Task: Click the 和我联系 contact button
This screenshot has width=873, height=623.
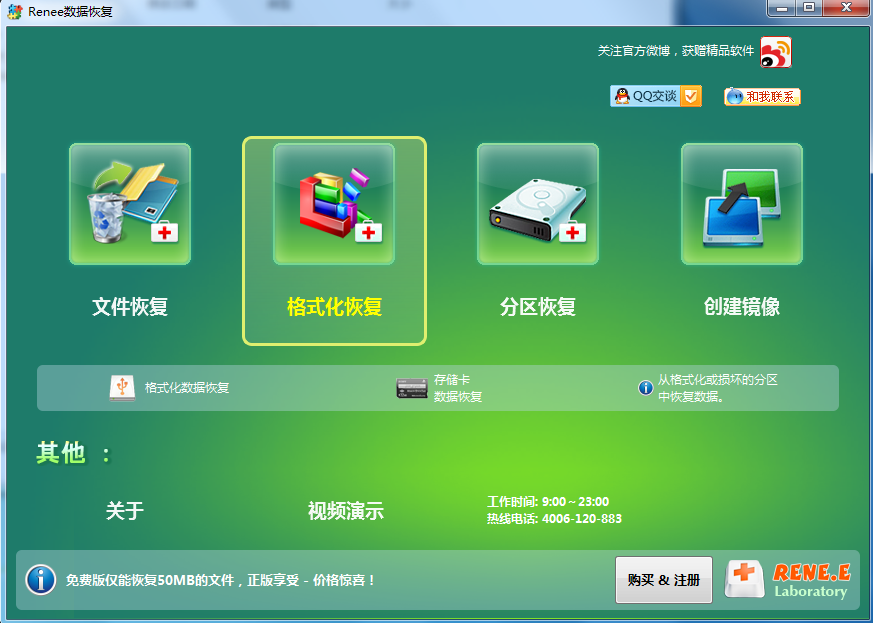Action: (x=762, y=97)
